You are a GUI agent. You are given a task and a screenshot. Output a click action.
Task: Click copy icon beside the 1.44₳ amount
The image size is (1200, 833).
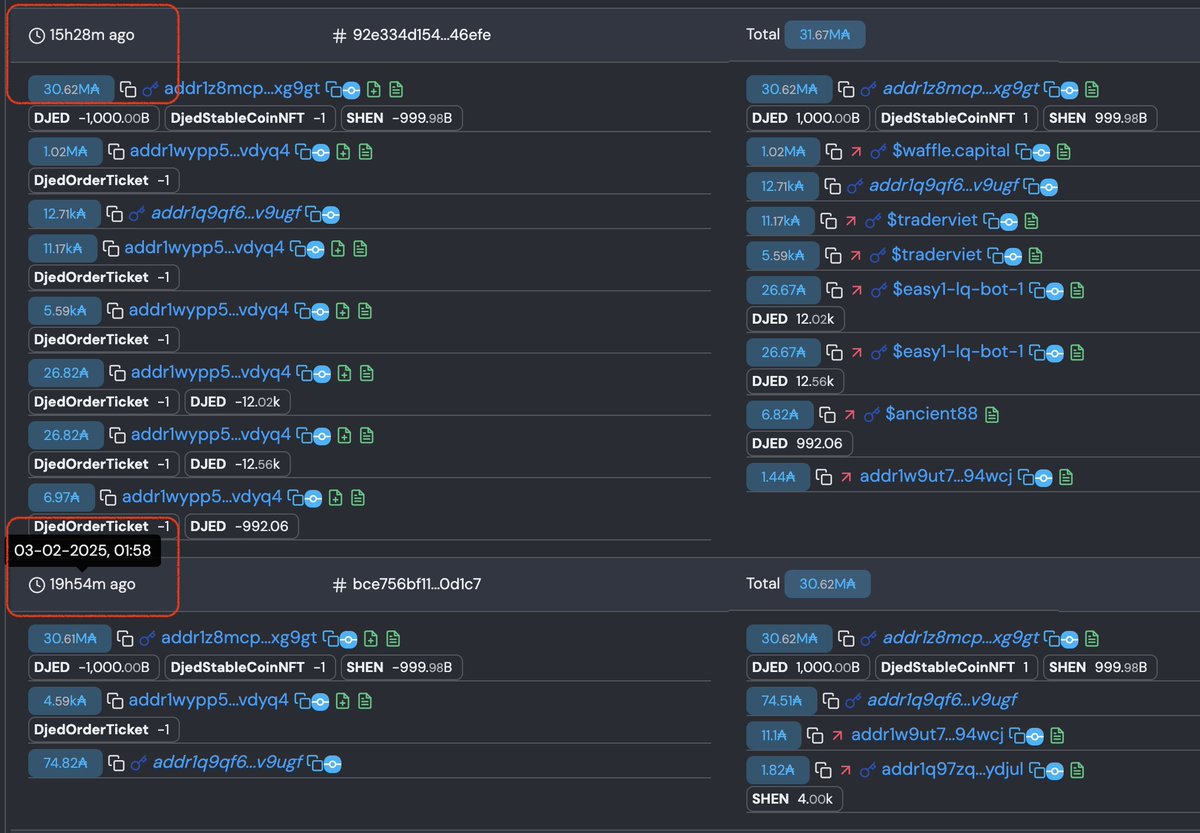tap(824, 477)
